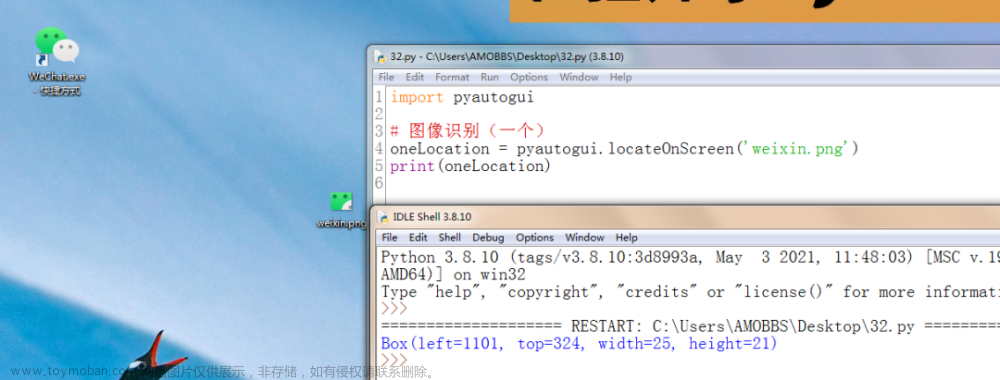This screenshot has width=1000, height=380.
Task: Click the '32.py - C:\Users\AMOBBS' title bar
Action: pyautogui.click(x=684, y=57)
